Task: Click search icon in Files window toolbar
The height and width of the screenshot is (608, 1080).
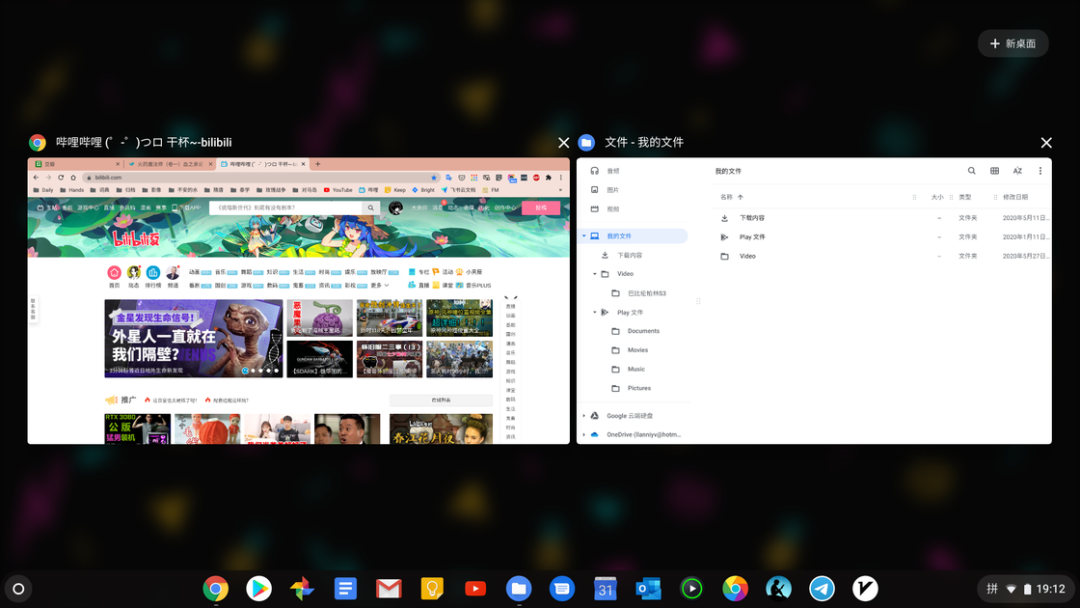Action: point(971,171)
